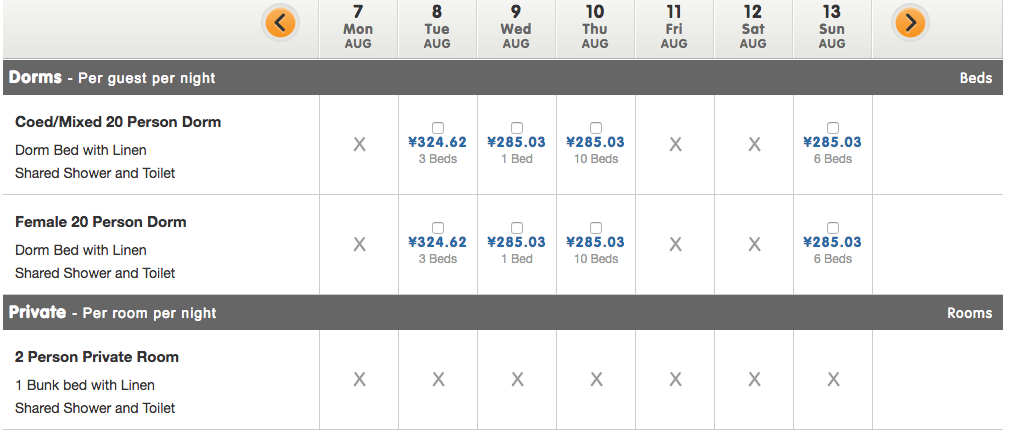Click ¥324.62 price for Female dorm Tuesday
The height and width of the screenshot is (433, 1013).
pos(438,242)
